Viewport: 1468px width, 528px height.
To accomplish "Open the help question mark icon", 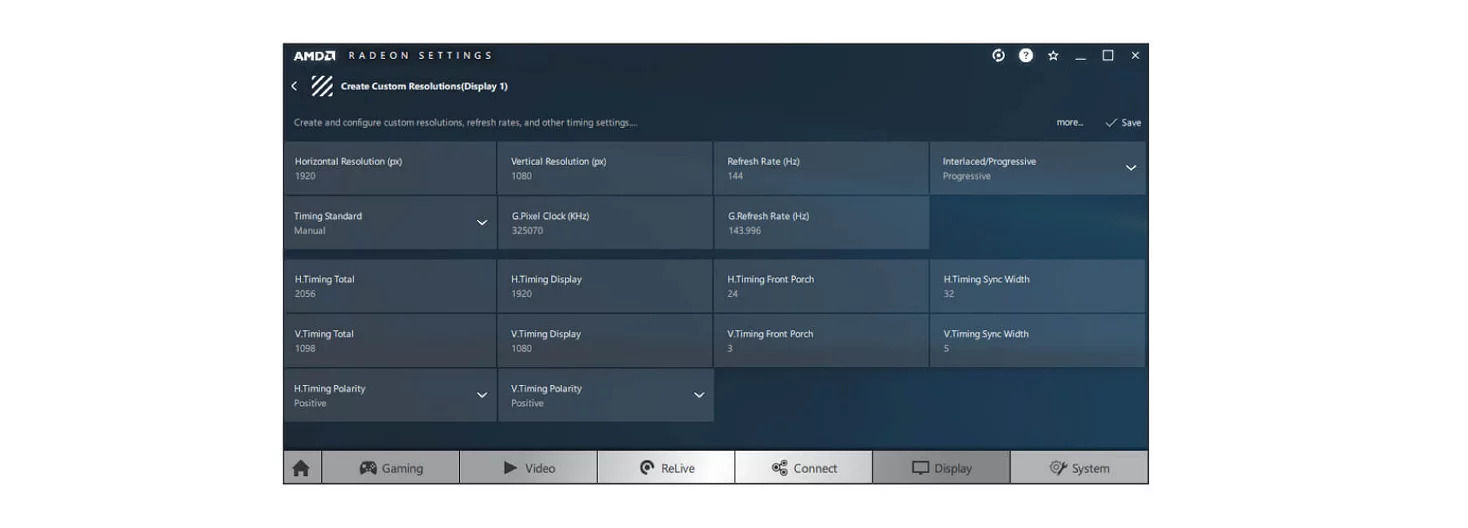I will pyautogui.click(x=1026, y=56).
